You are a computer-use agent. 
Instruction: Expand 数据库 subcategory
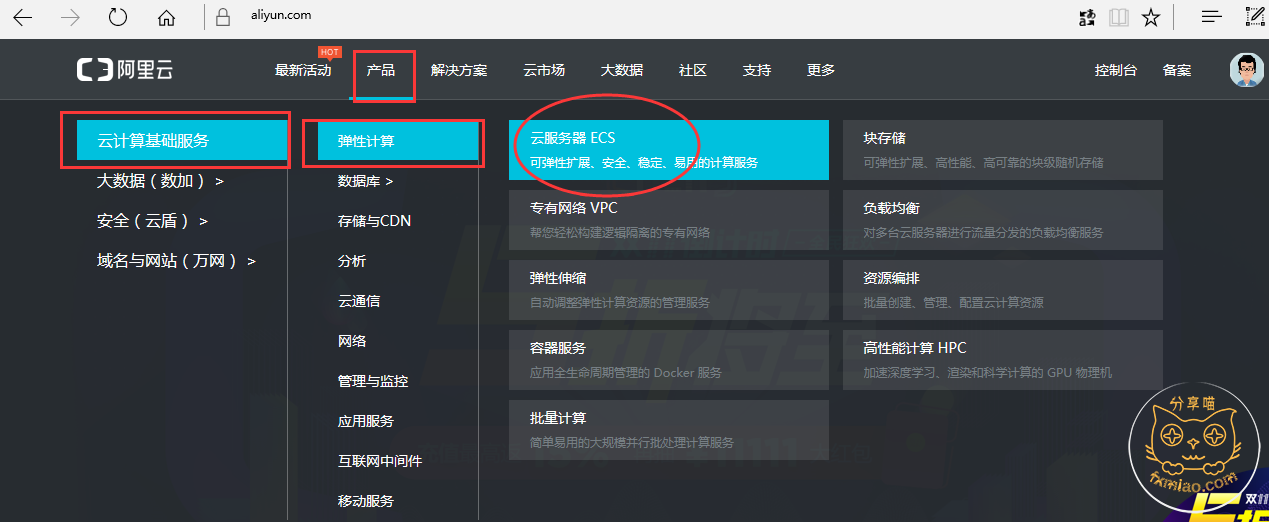click(x=366, y=181)
